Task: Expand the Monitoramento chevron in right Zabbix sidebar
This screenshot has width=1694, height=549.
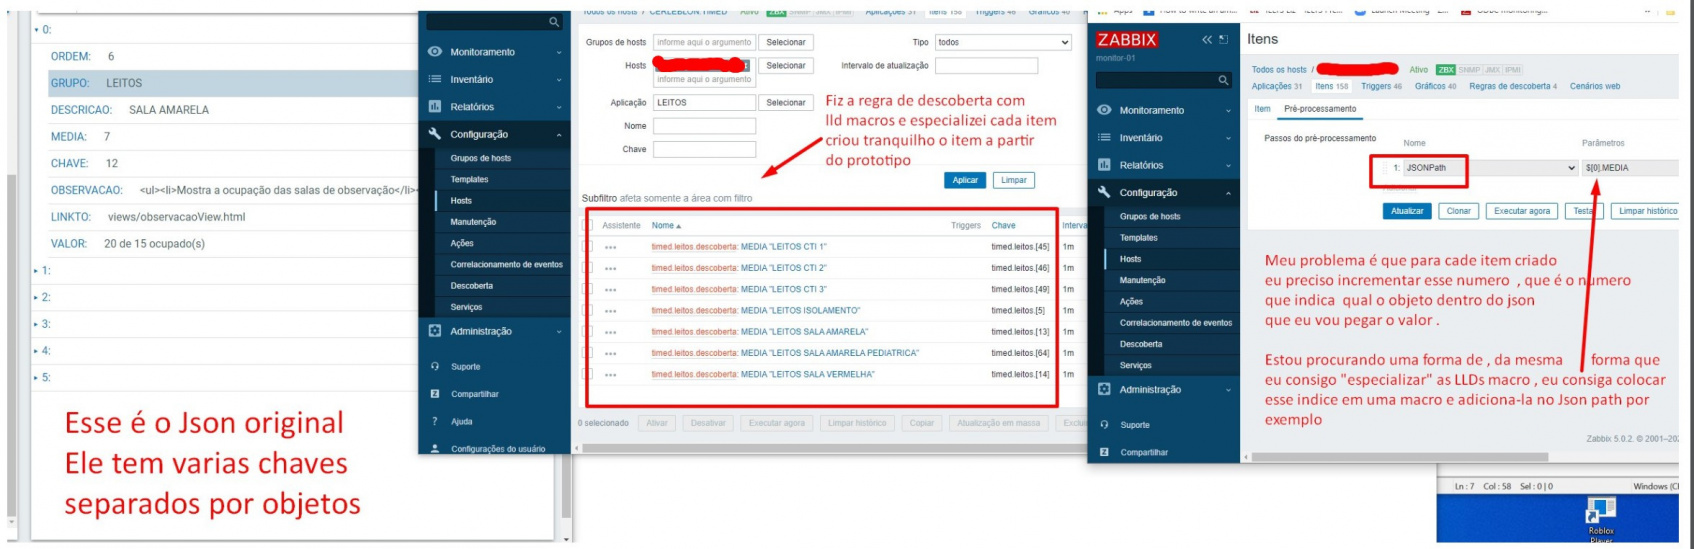Action: [1228, 111]
